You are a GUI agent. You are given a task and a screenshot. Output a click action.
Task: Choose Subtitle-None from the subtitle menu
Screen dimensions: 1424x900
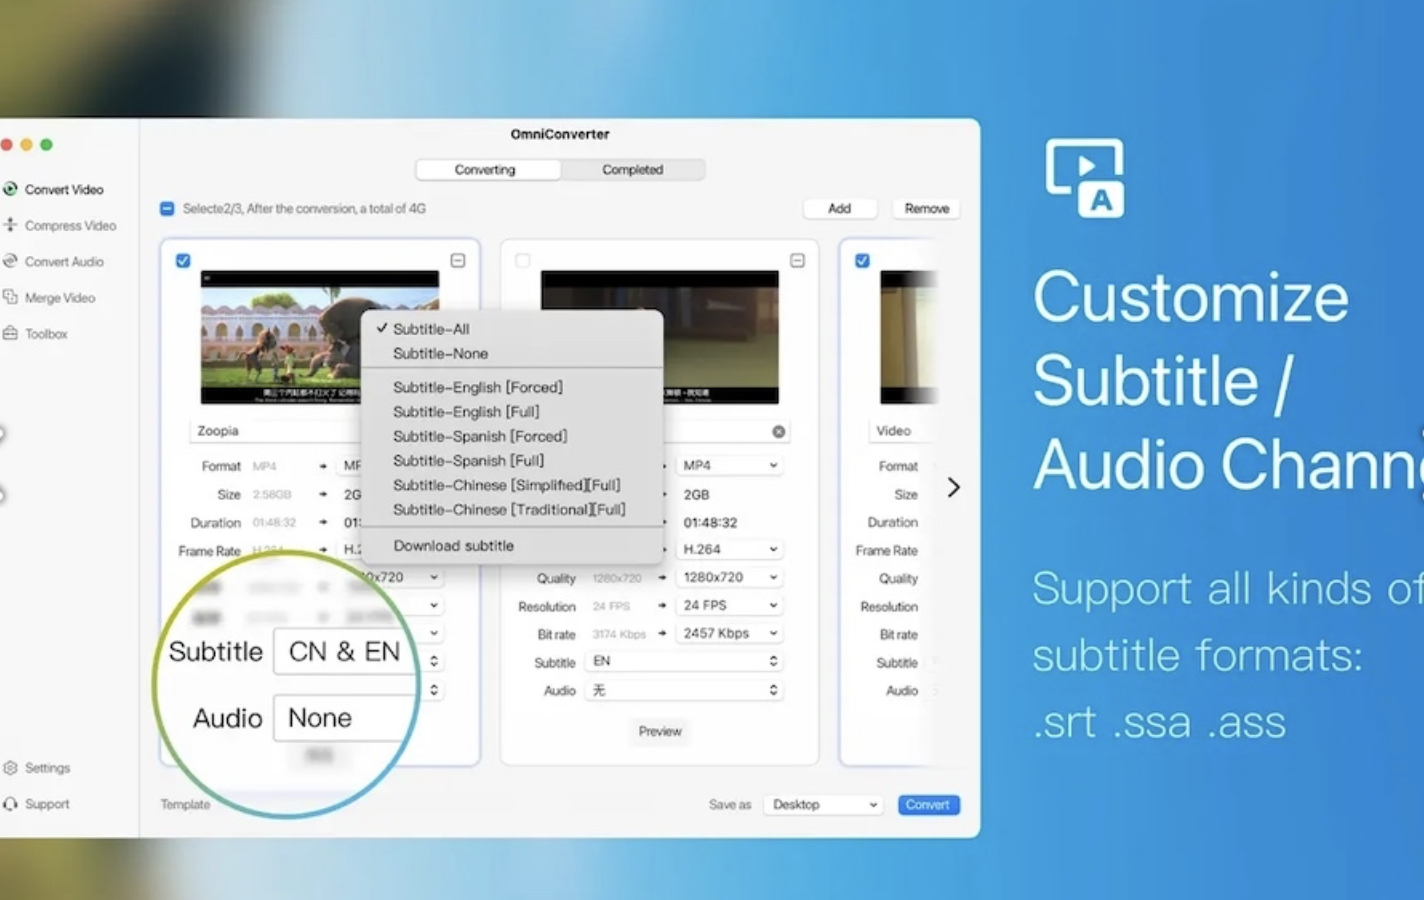pos(441,353)
